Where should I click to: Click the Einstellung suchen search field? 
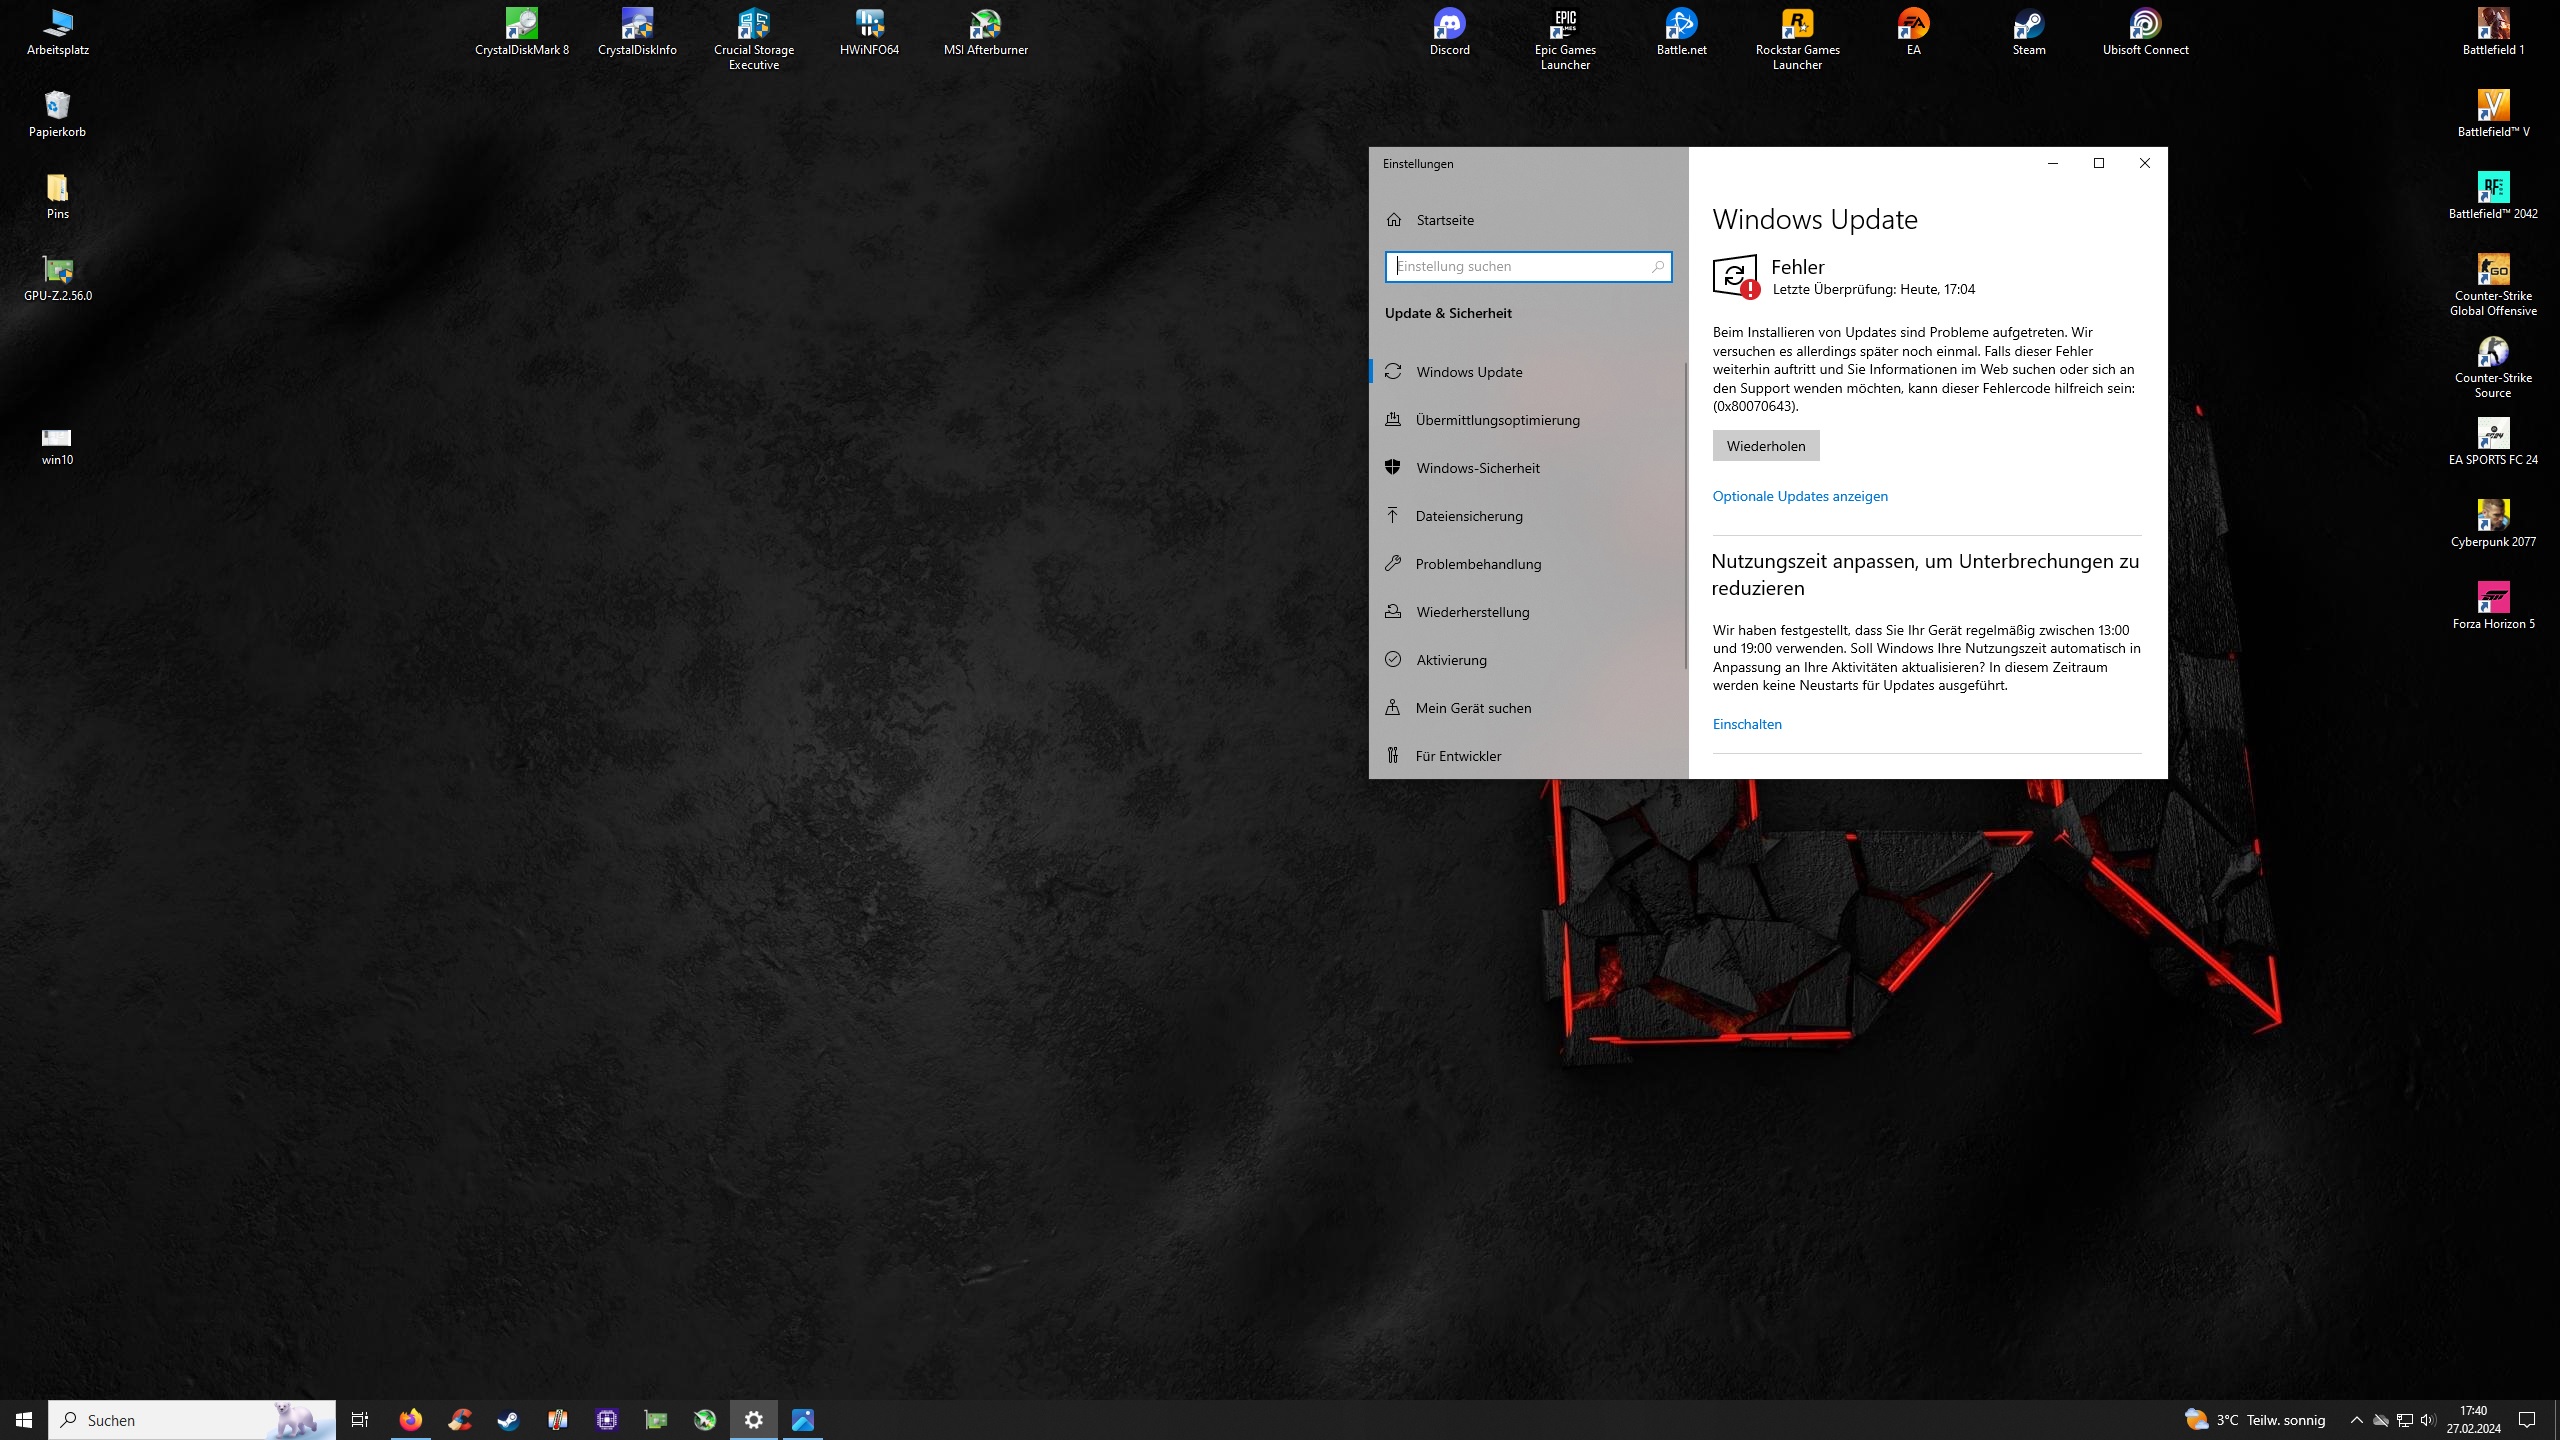tap(1518, 266)
